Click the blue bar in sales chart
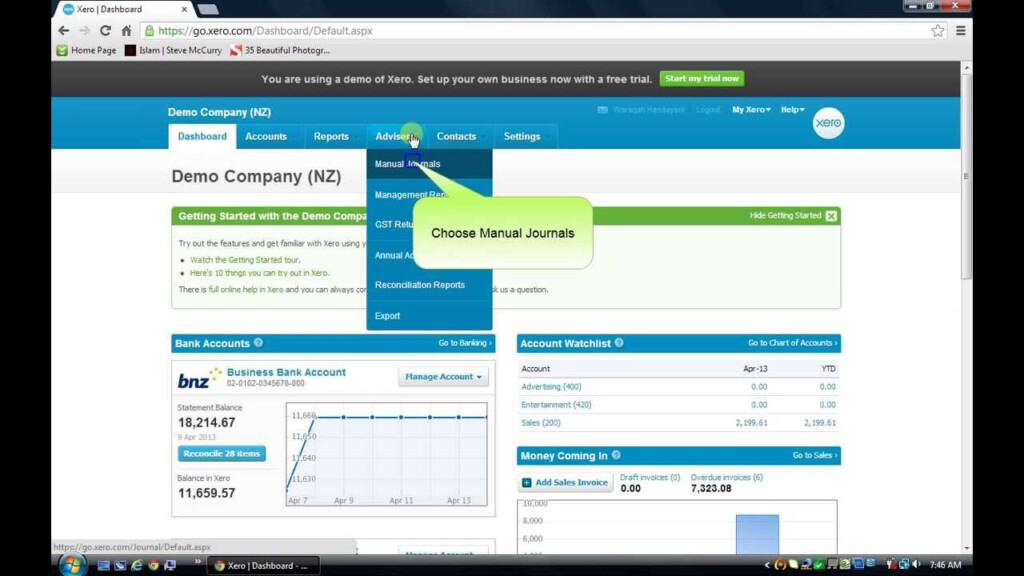Viewport: 1024px width, 576px height. [x=757, y=534]
